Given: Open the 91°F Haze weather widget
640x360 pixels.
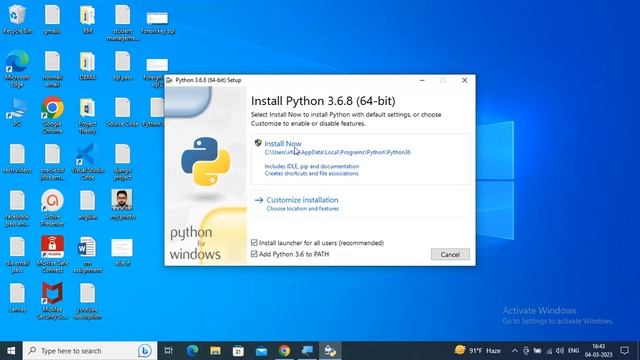Looking at the screenshot, I should (478, 350).
